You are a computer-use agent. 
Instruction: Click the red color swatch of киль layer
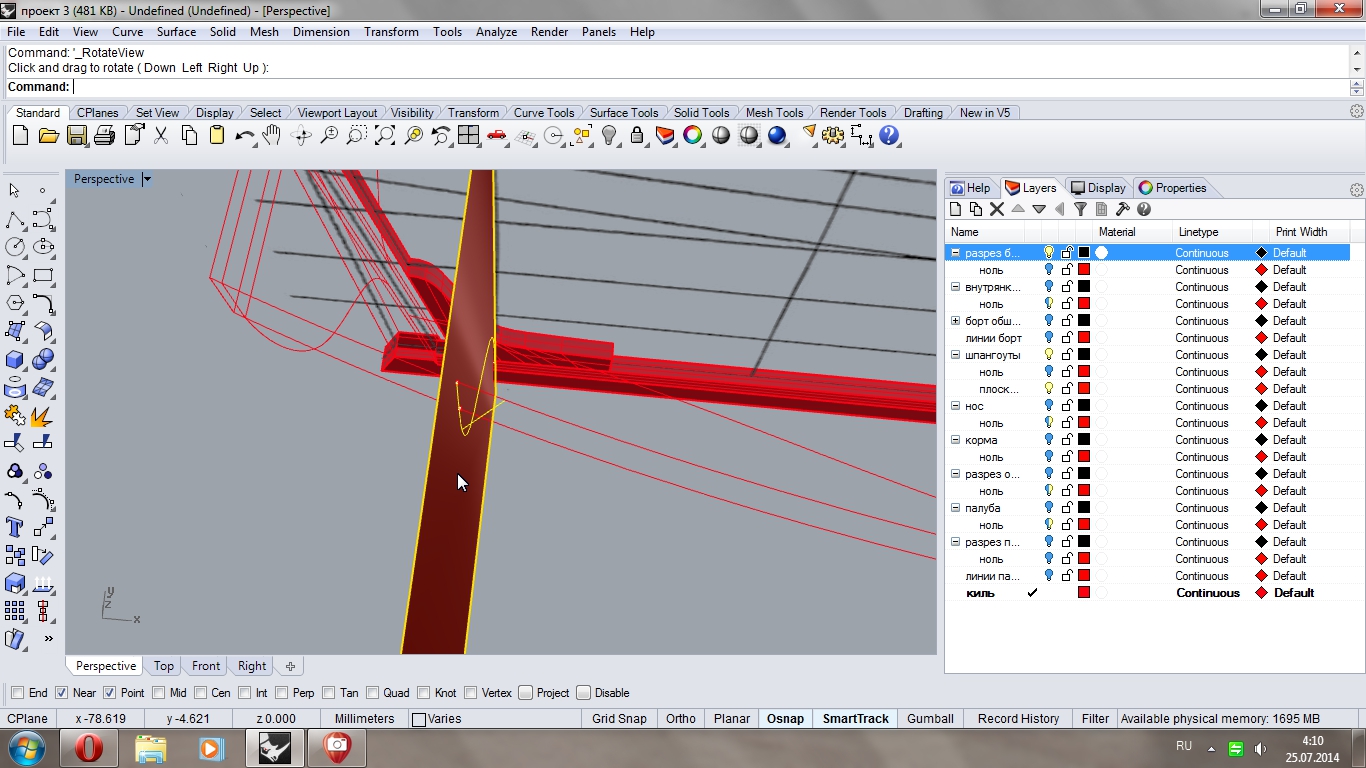pyautogui.click(x=1083, y=593)
